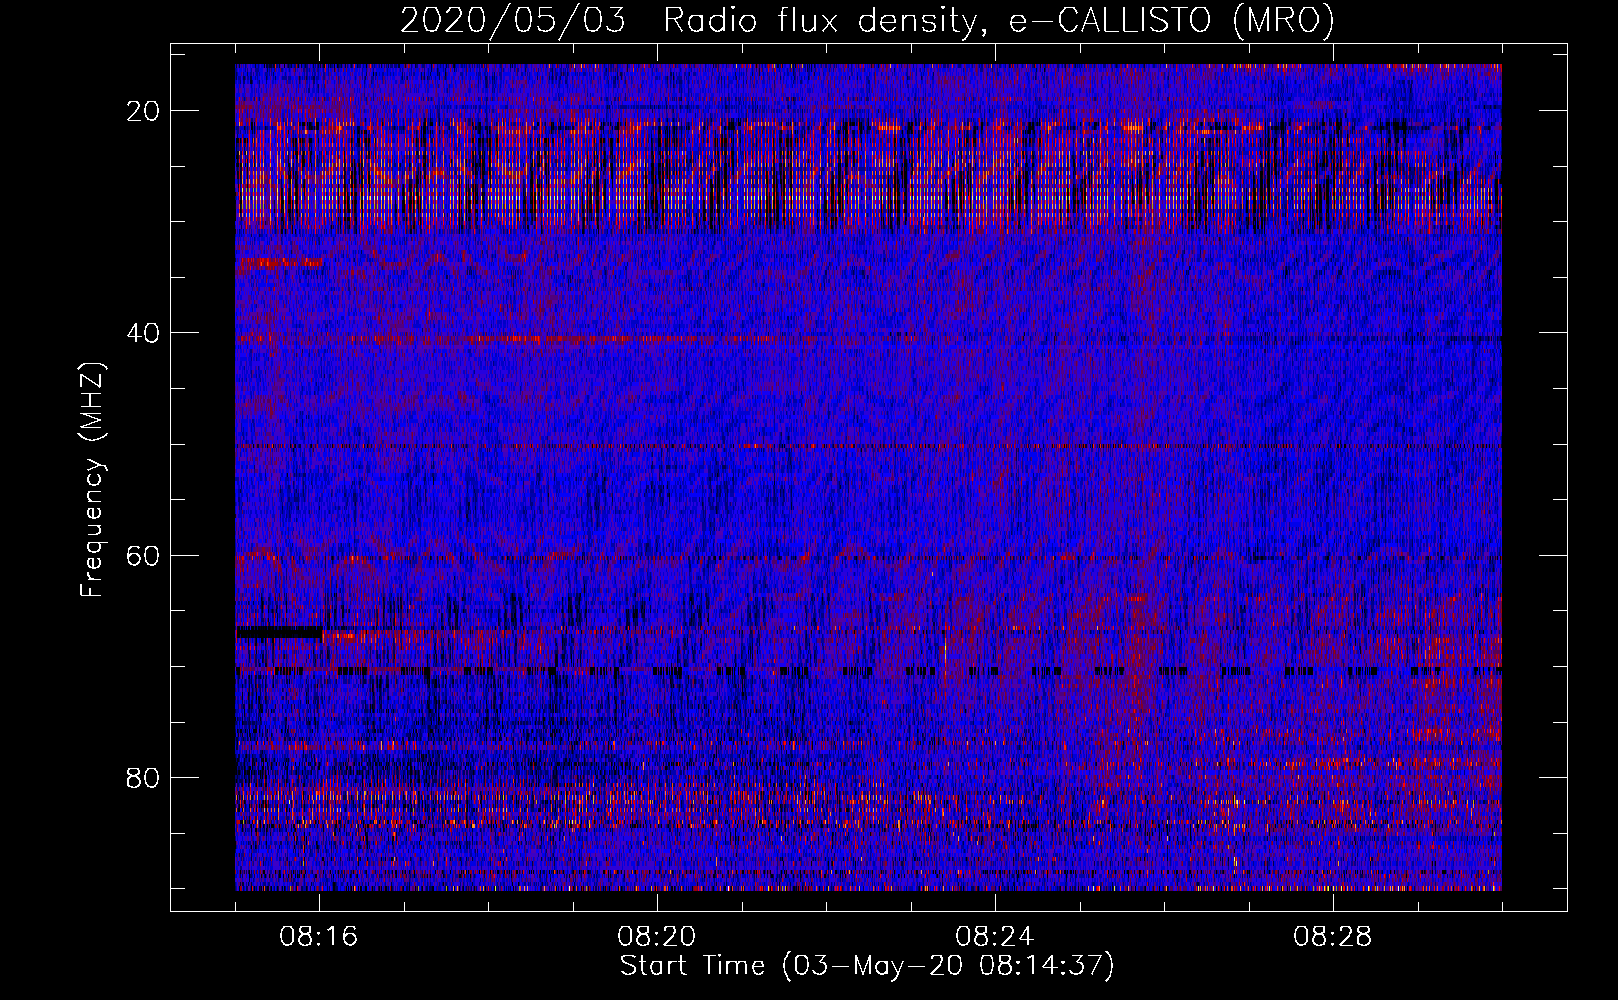Click the time tick label '08:28'

coord(1333,937)
